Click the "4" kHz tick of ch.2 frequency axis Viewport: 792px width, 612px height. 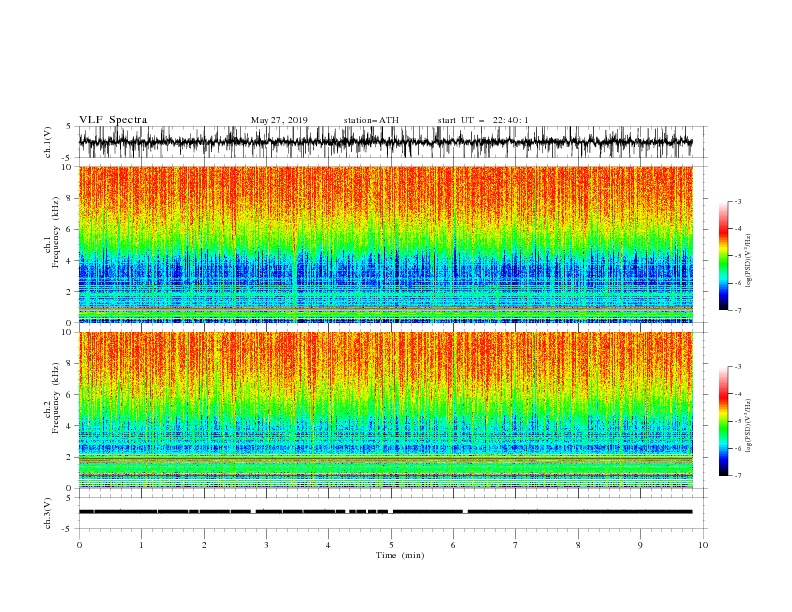69,426
